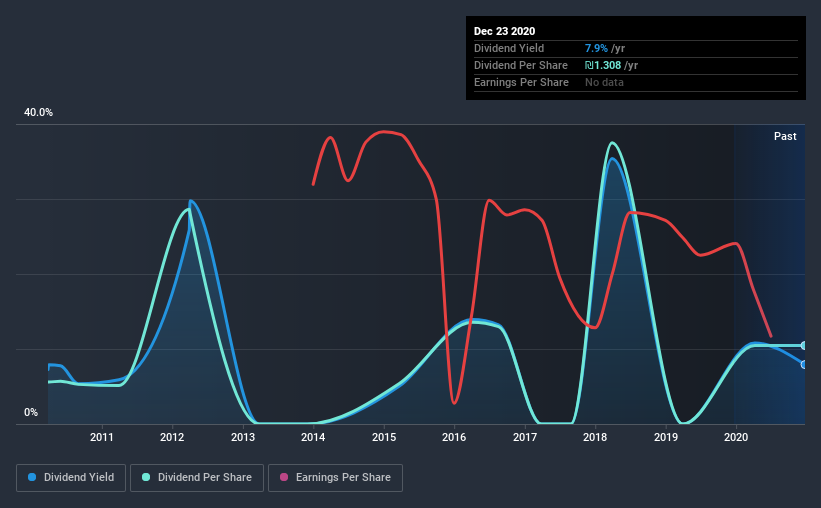Click the 2018 x-axis label

point(595,437)
